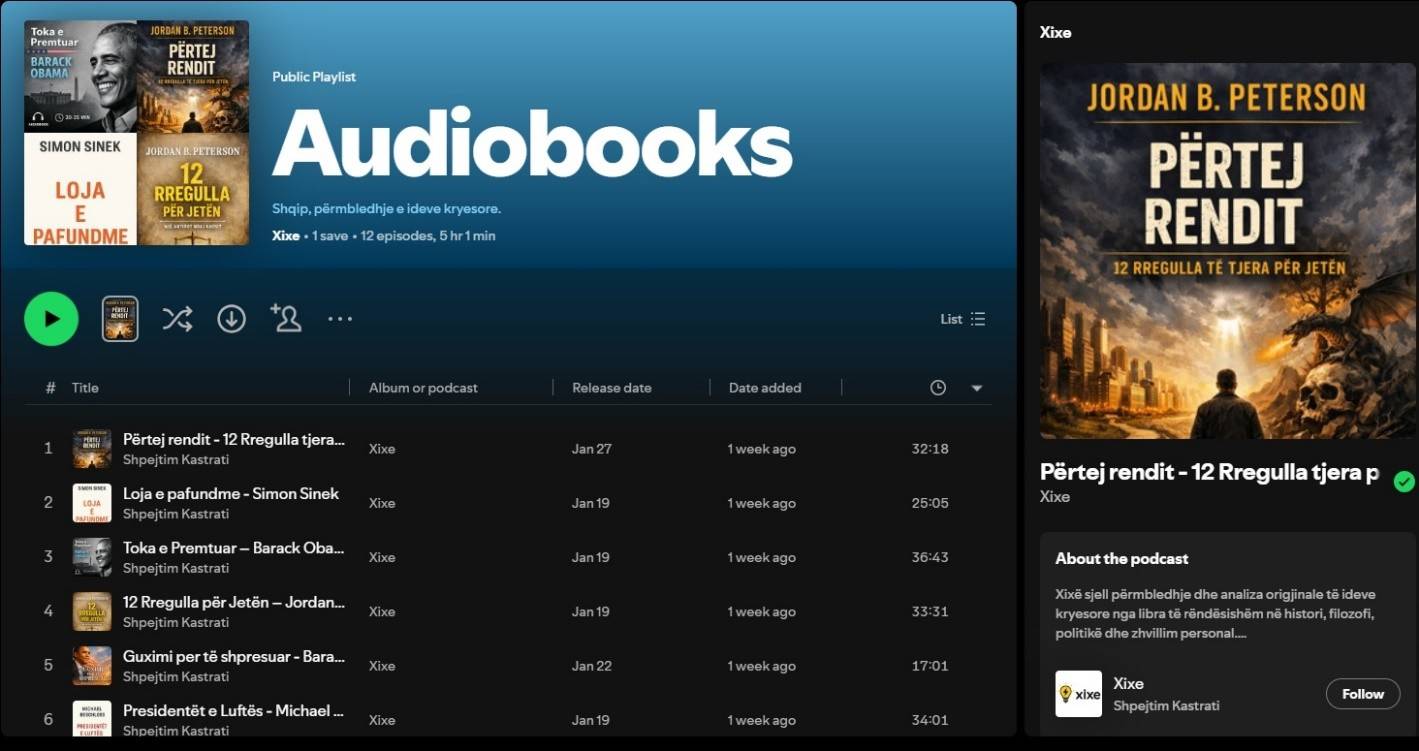Open the Toka e Premtuar episode title
The image size is (1419, 751).
tap(233, 548)
